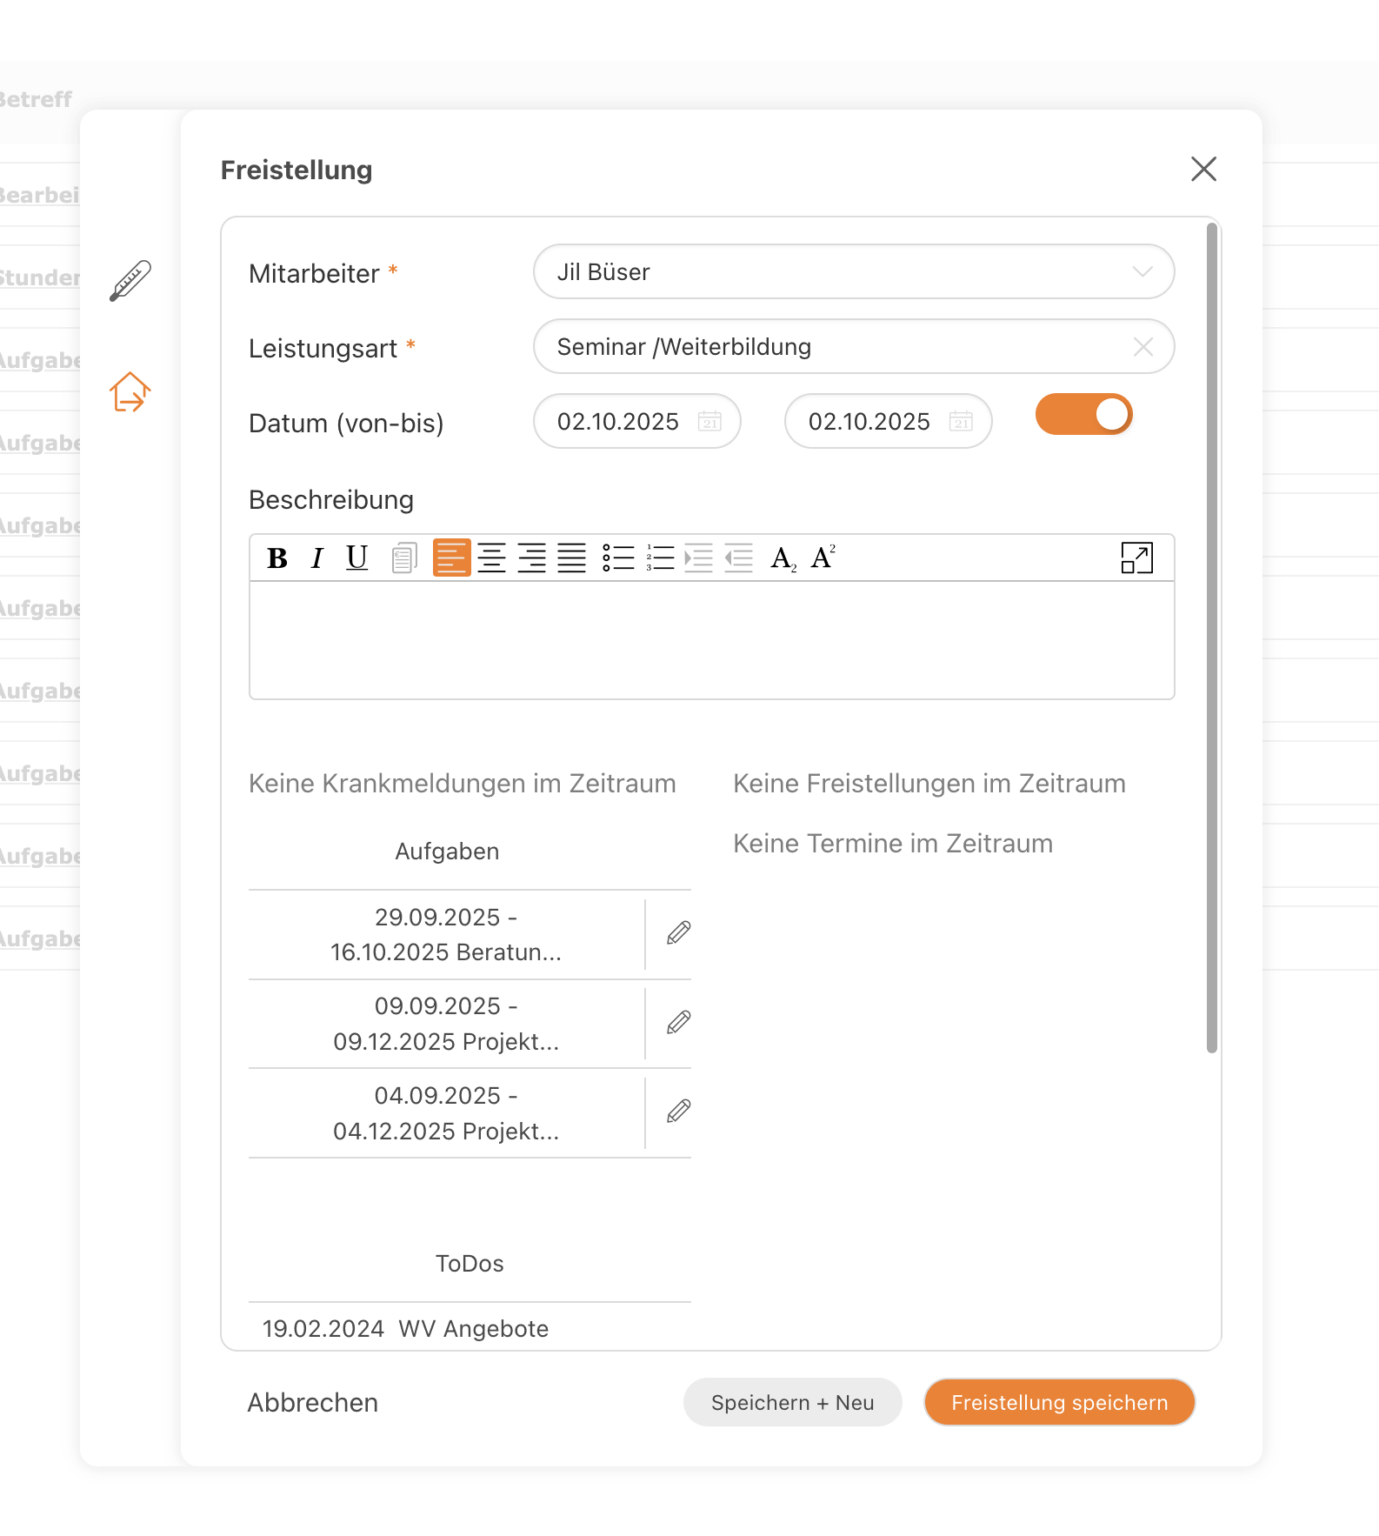Image resolution: width=1379 pixels, height=1536 pixels.
Task: Click Speichern + Neu
Action: 791,1402
